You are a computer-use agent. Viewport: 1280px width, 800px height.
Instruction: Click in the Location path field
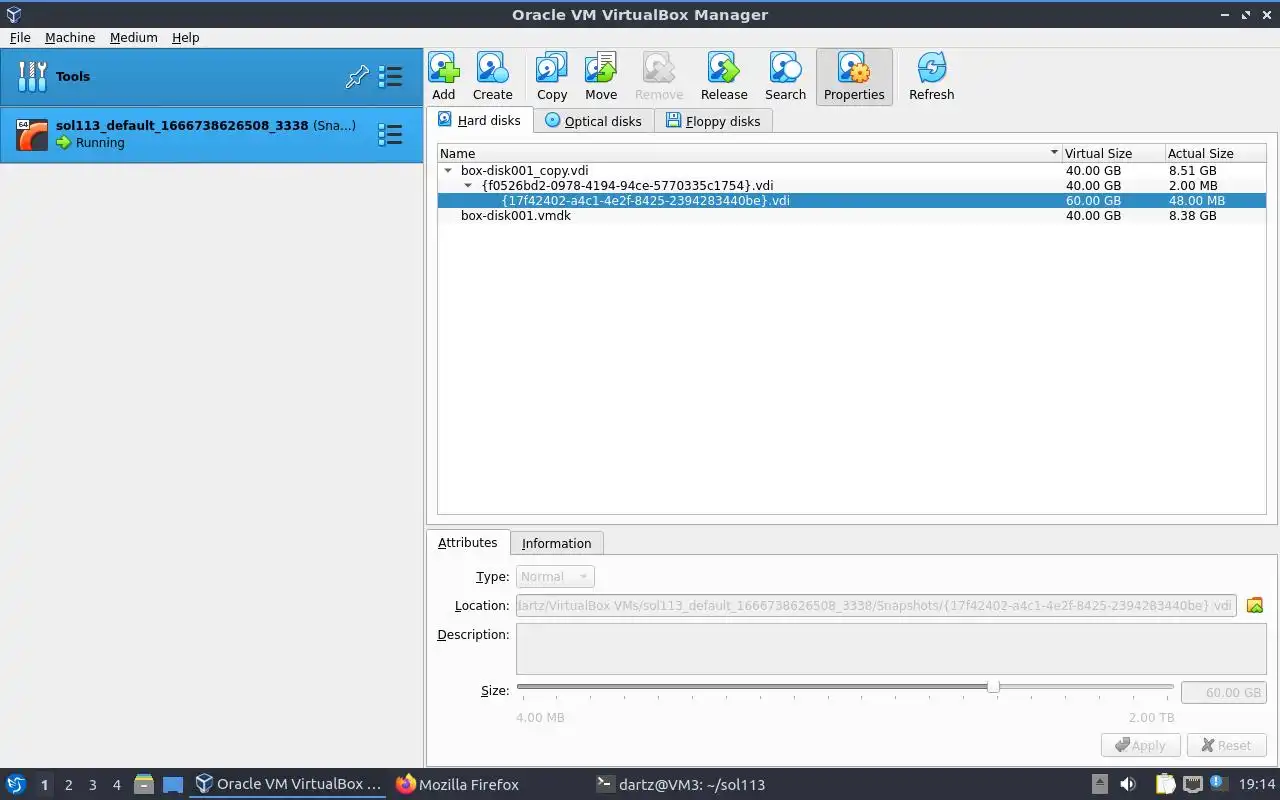pyautogui.click(x=876, y=606)
